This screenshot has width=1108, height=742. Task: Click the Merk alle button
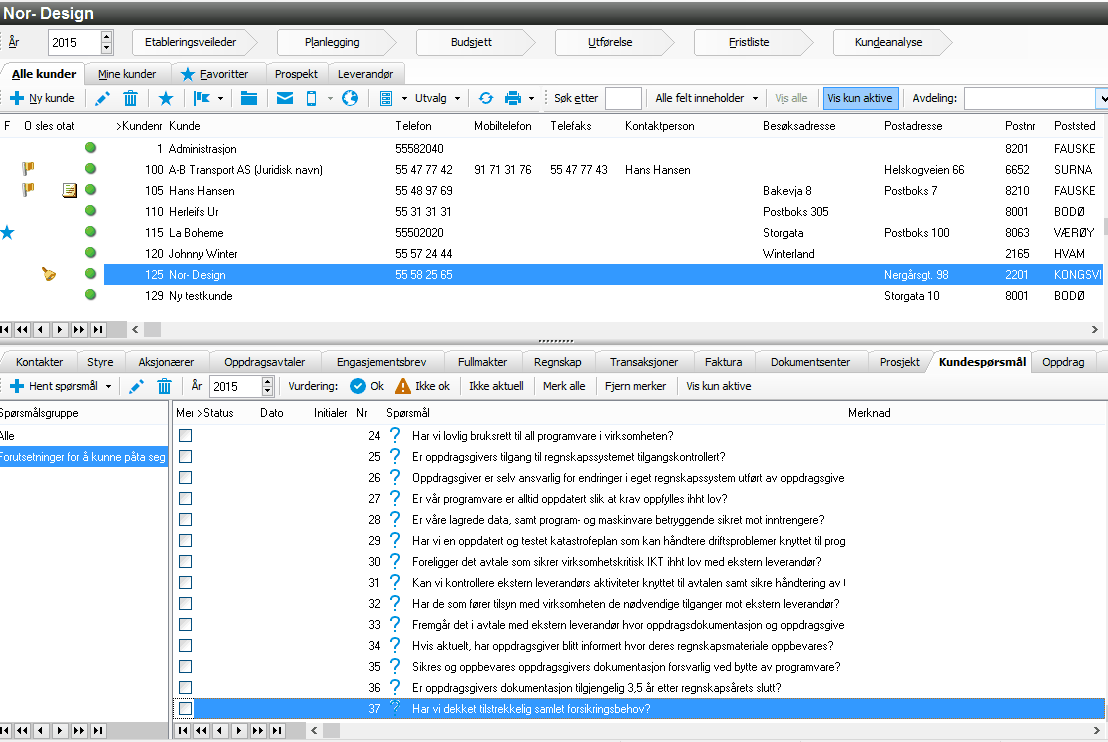564,387
